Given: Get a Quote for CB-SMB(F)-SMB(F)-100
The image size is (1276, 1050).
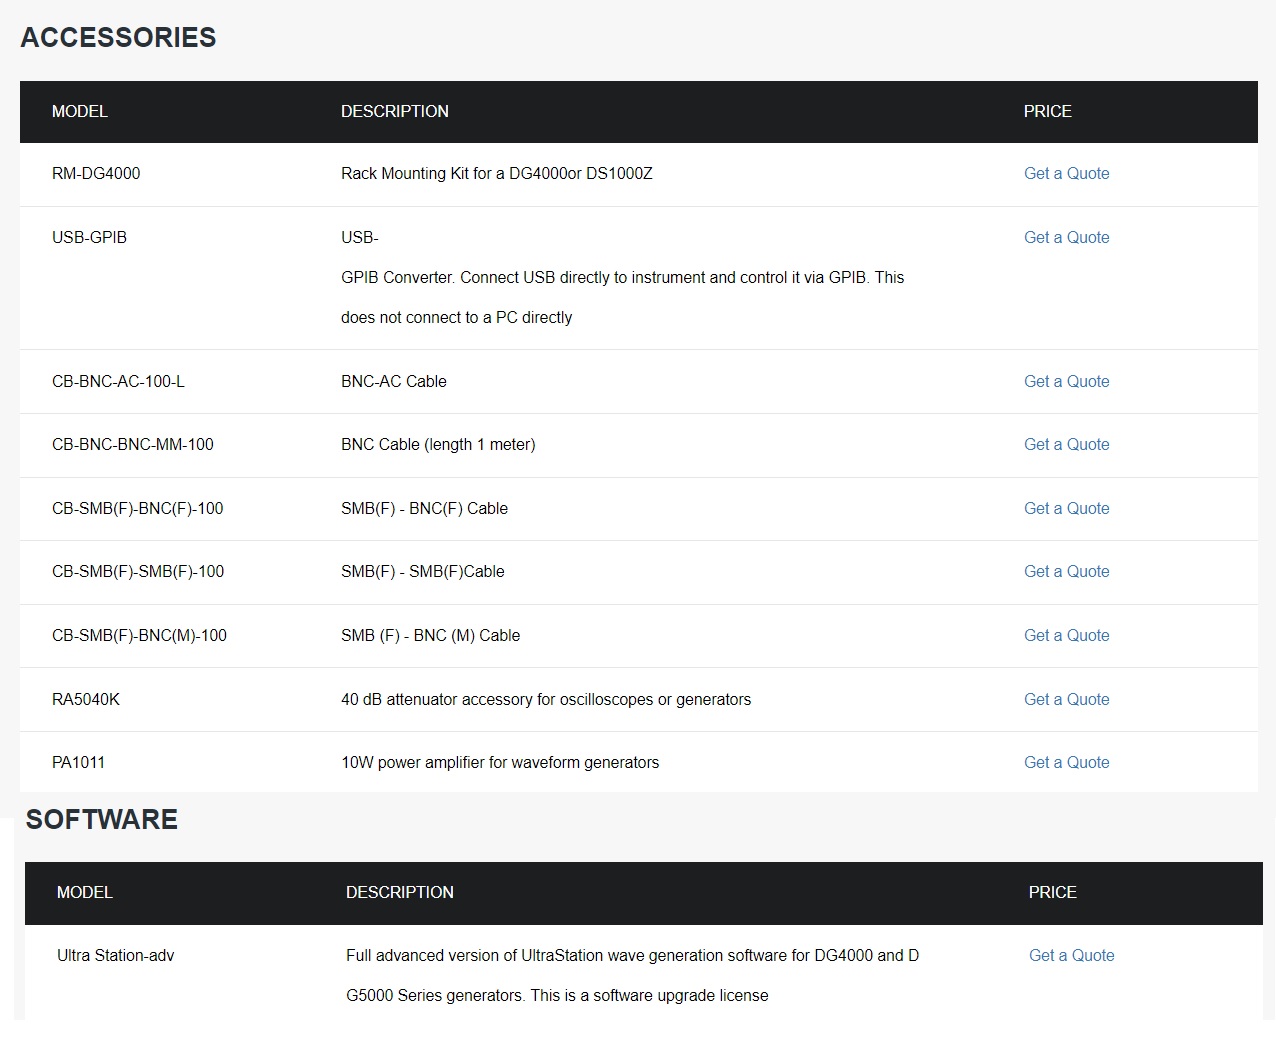Looking at the screenshot, I should (x=1066, y=571).
